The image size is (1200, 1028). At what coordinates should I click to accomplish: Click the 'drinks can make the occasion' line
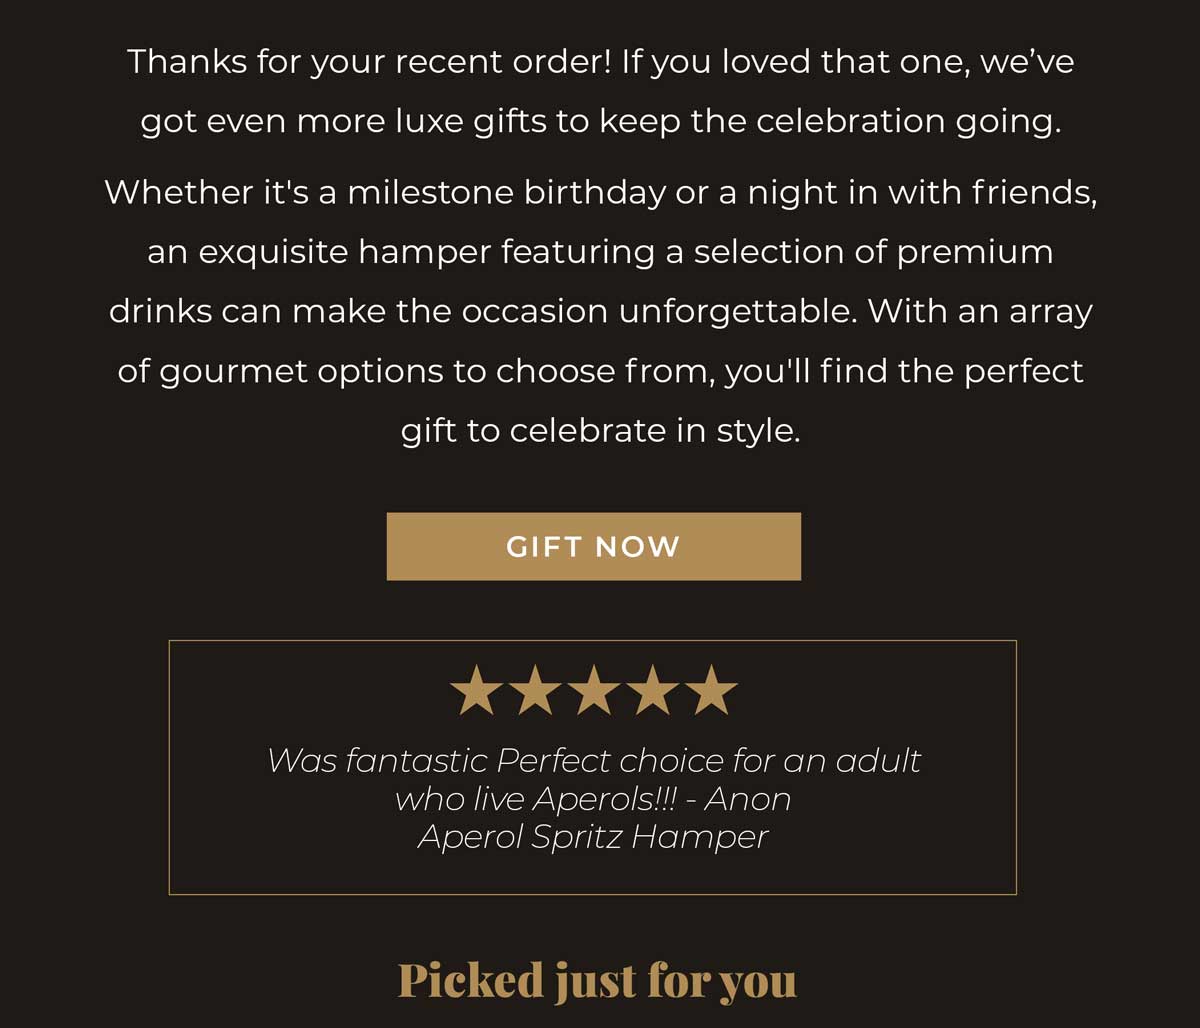pyautogui.click(x=600, y=311)
